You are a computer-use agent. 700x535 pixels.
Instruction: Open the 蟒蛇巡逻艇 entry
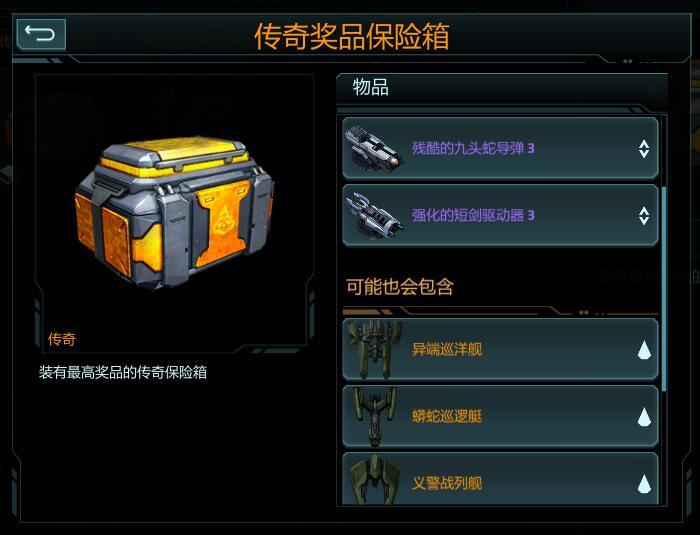500,416
